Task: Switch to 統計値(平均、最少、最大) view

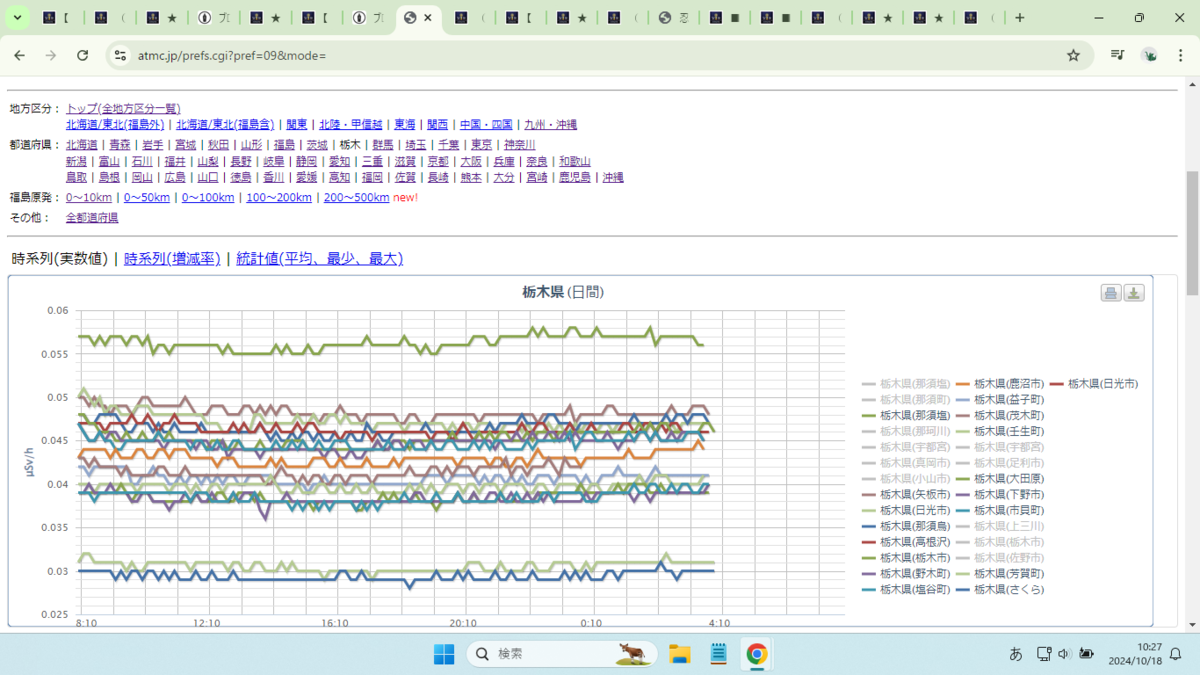Action: 319,259
